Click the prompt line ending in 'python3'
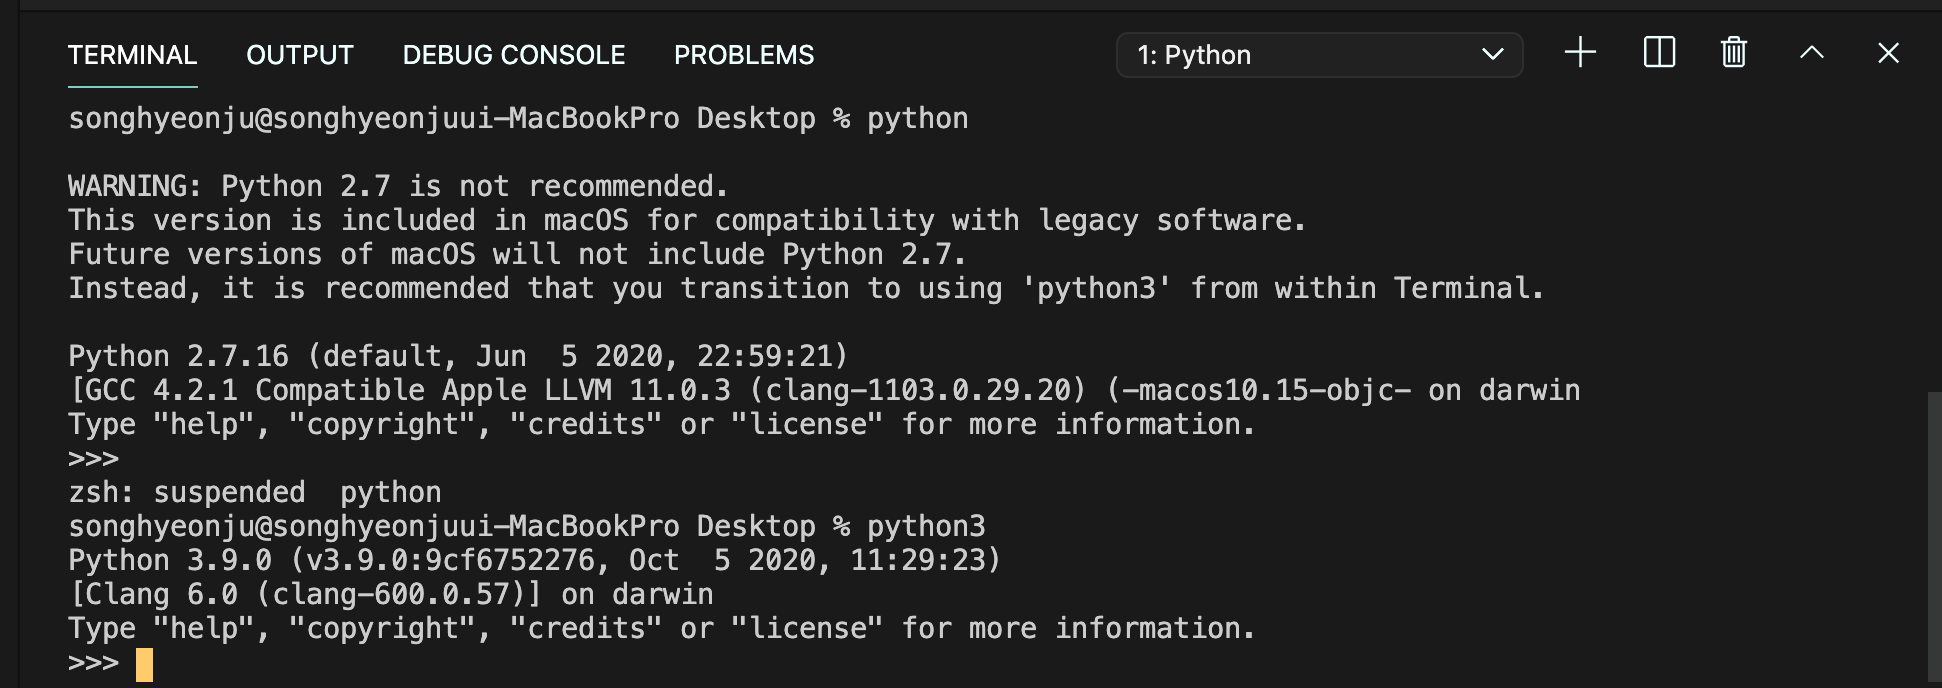The width and height of the screenshot is (1942, 688). [x=527, y=526]
